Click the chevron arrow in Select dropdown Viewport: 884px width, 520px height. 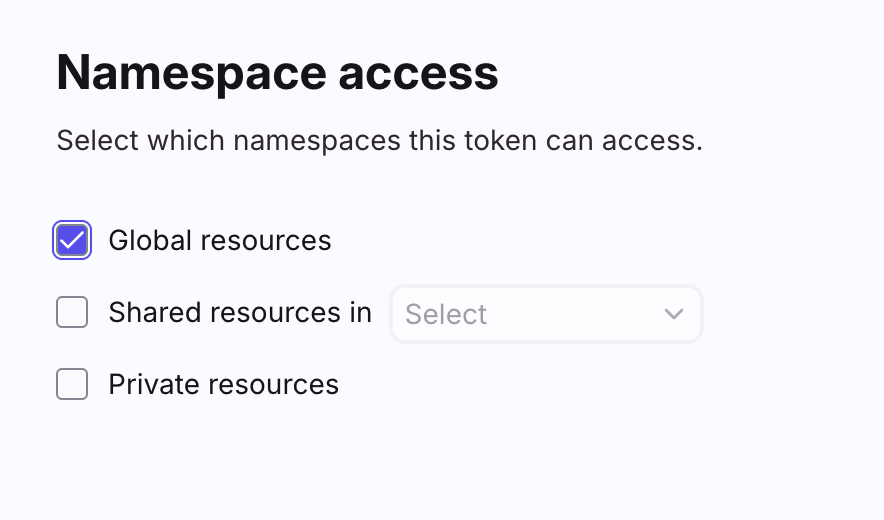(x=674, y=314)
